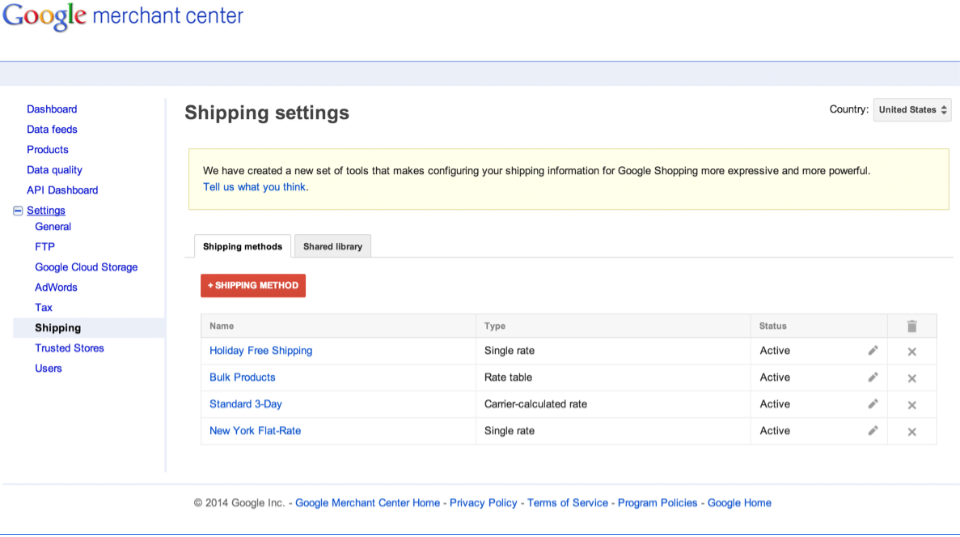The image size is (960, 537).
Task: Open the Country dropdown showing United States
Action: 912,110
